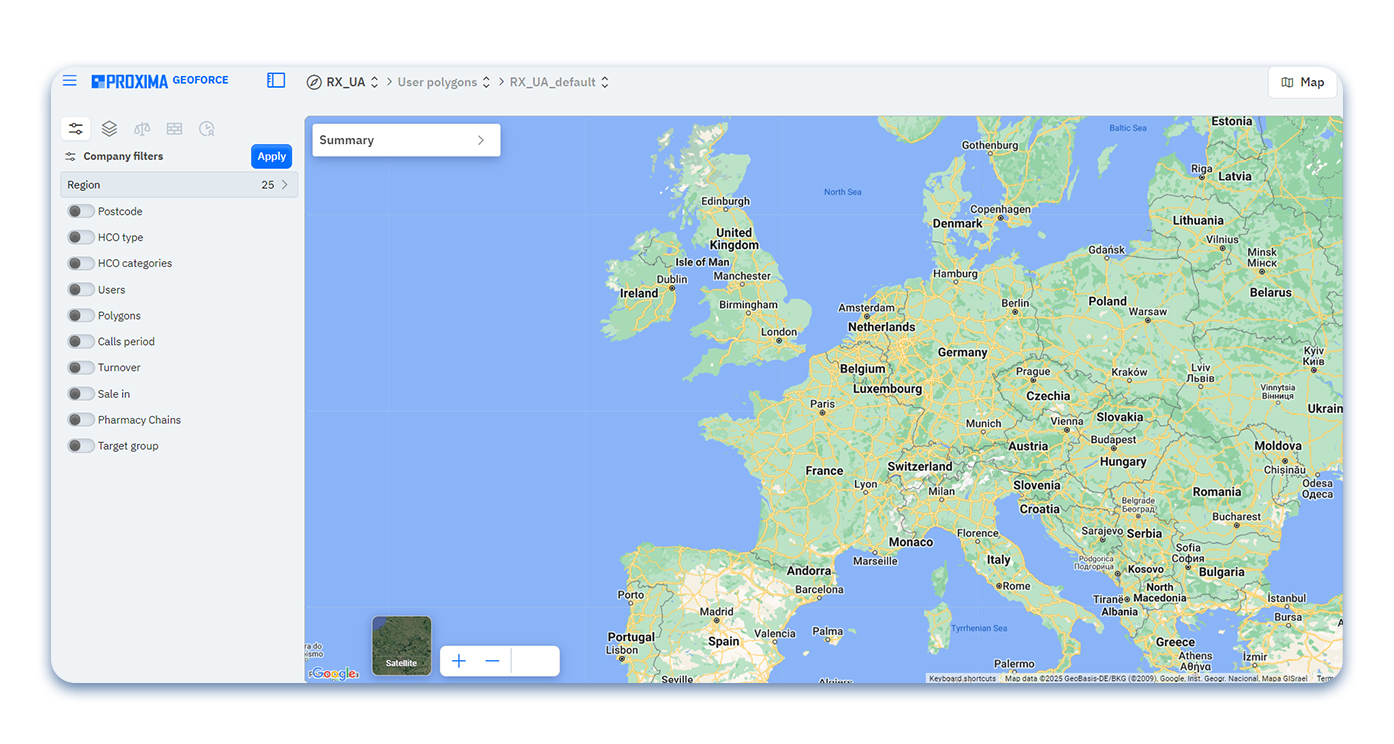Click Lisbon label on the map
This screenshot has height=744, width=1394.
point(622,650)
